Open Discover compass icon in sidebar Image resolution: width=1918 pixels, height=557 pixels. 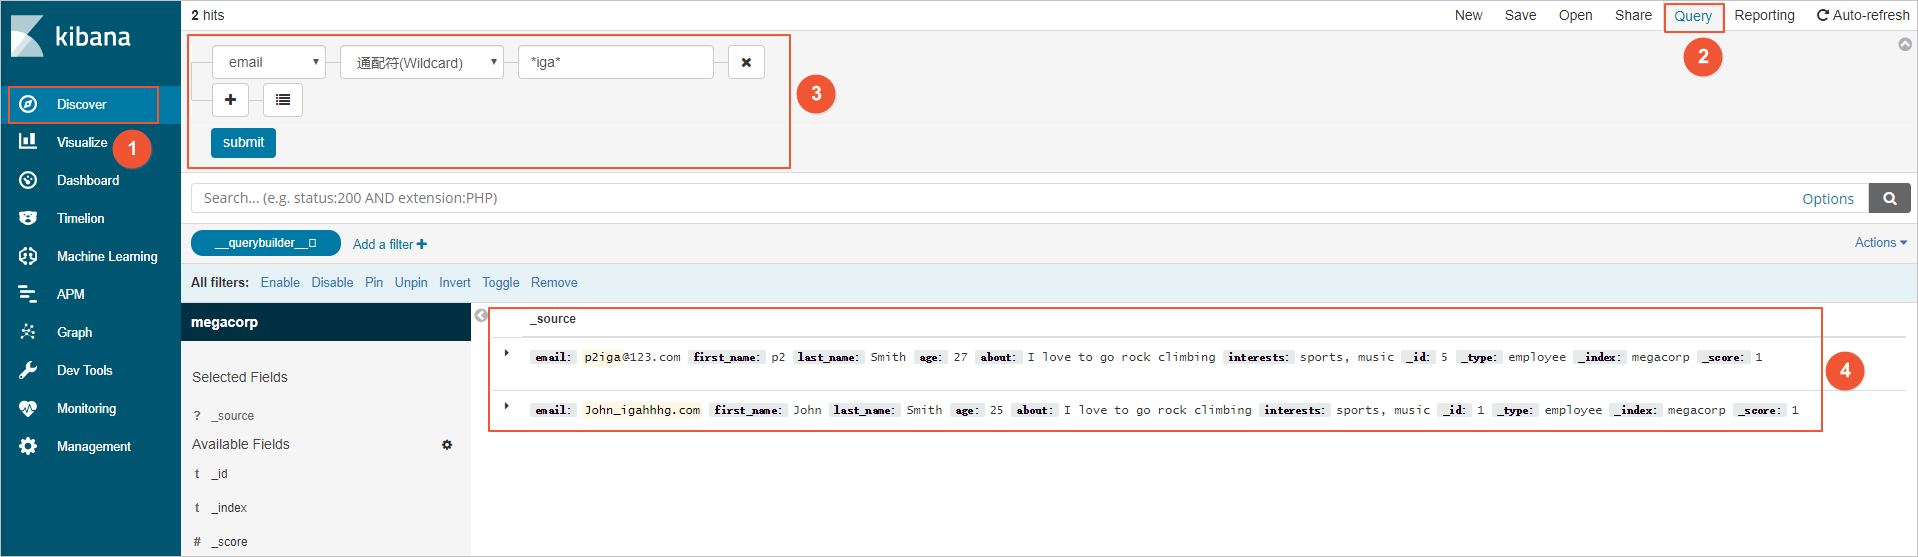click(28, 104)
